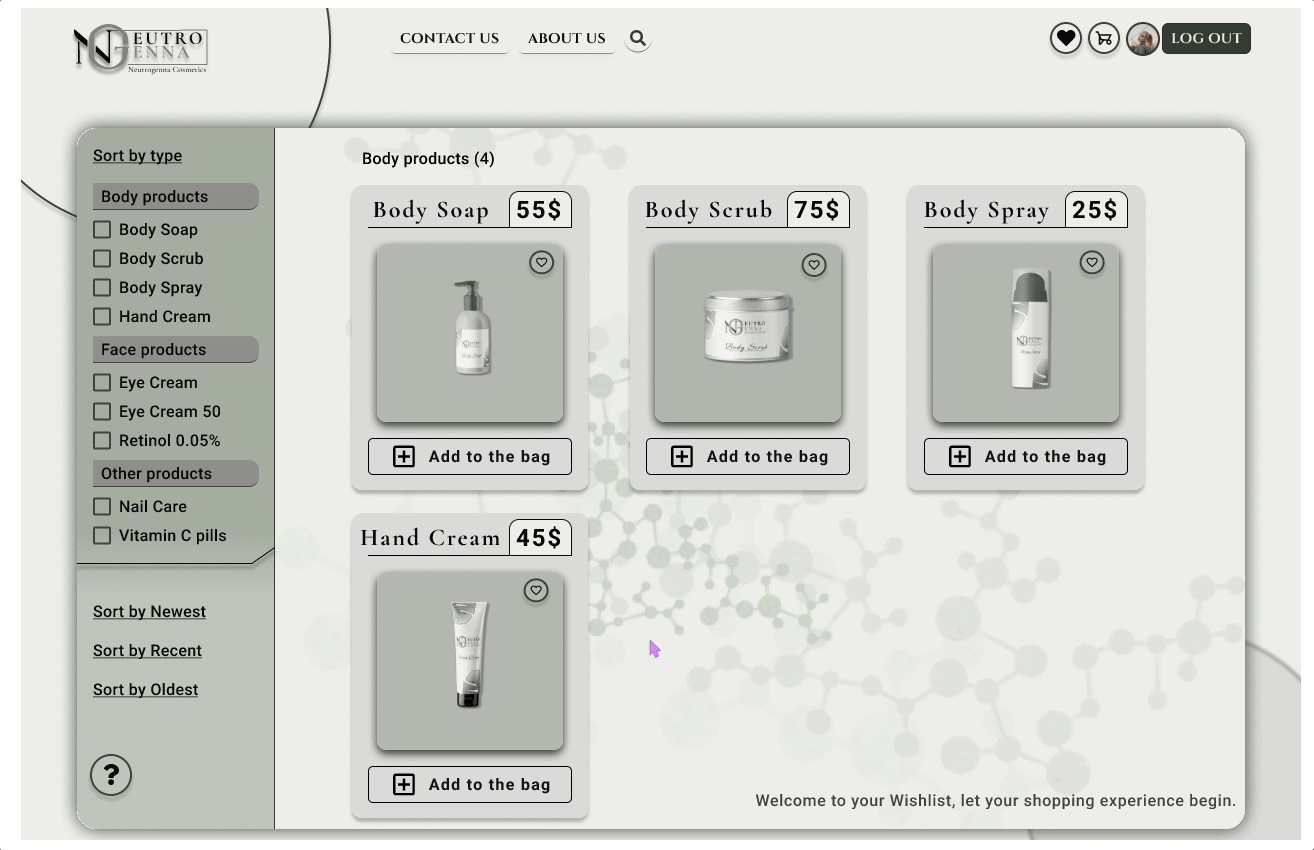Check the Retinol 0.05% filter
The width and height of the screenshot is (1314, 850).
(102, 441)
